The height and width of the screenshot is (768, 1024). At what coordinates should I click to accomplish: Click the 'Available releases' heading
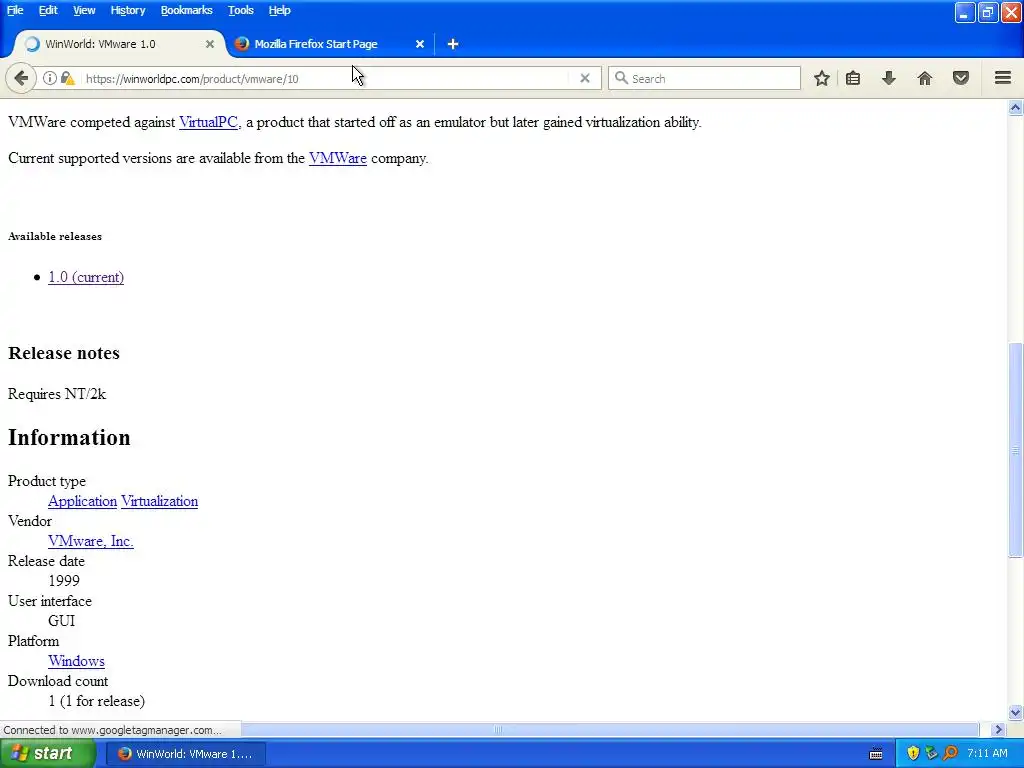click(55, 236)
